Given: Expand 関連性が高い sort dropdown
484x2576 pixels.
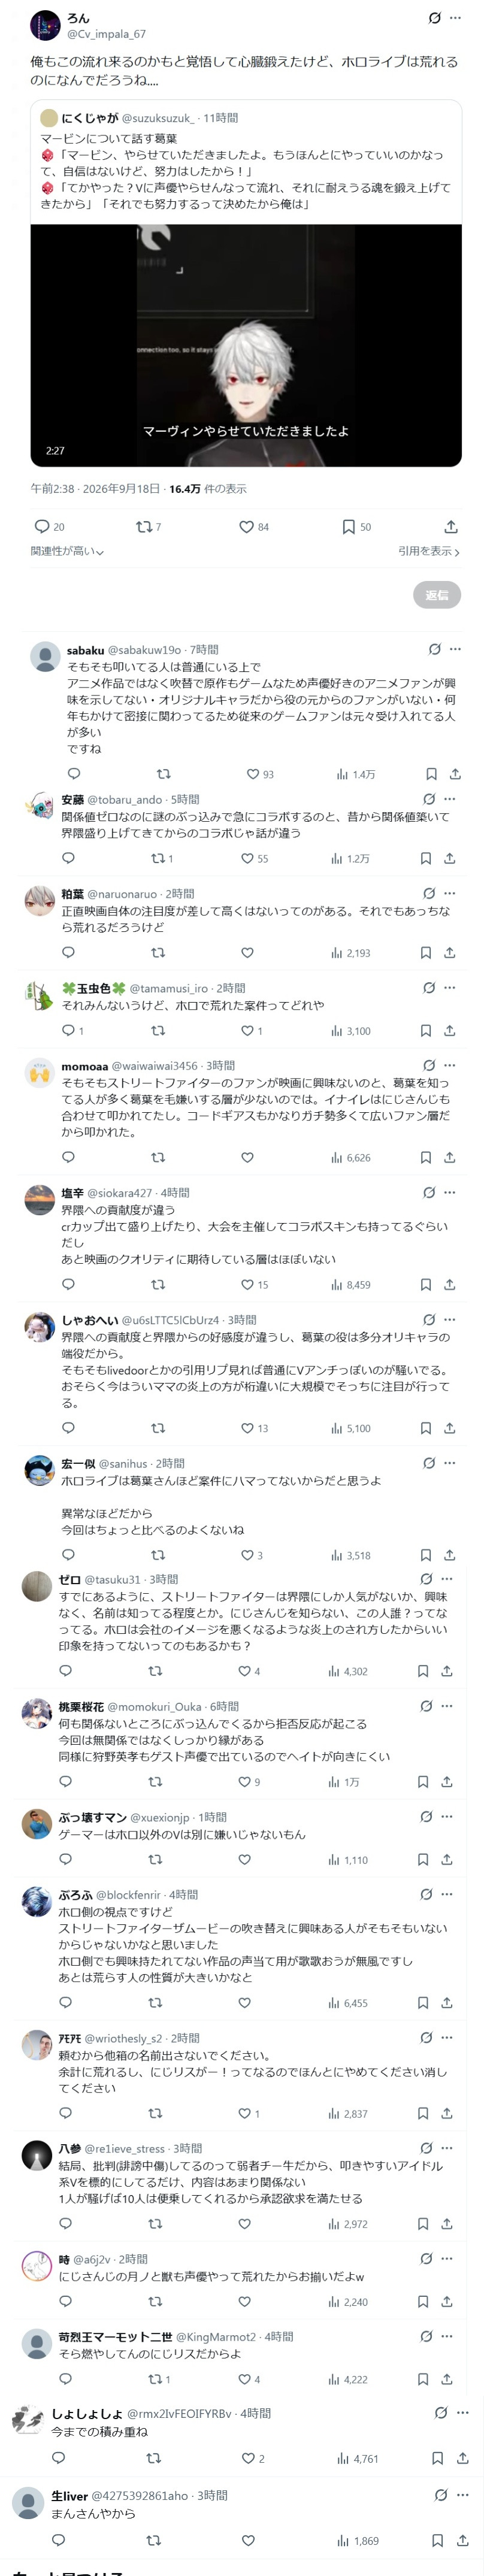Looking at the screenshot, I should click(67, 551).
